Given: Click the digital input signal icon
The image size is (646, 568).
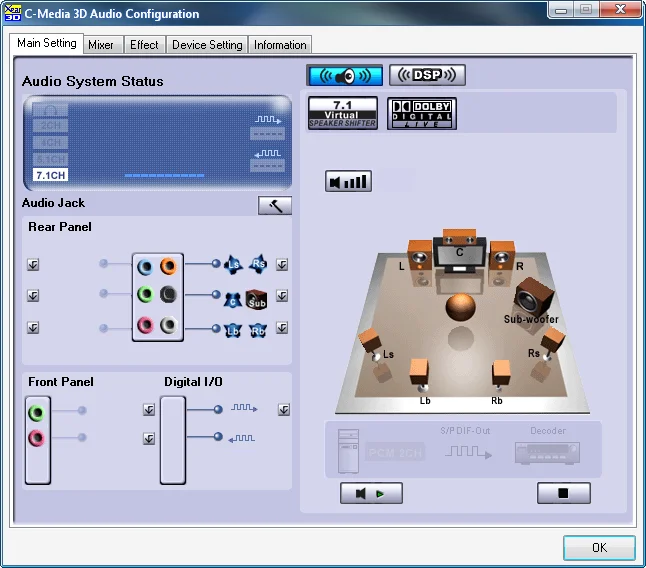Looking at the screenshot, I should pyautogui.click(x=242, y=438).
